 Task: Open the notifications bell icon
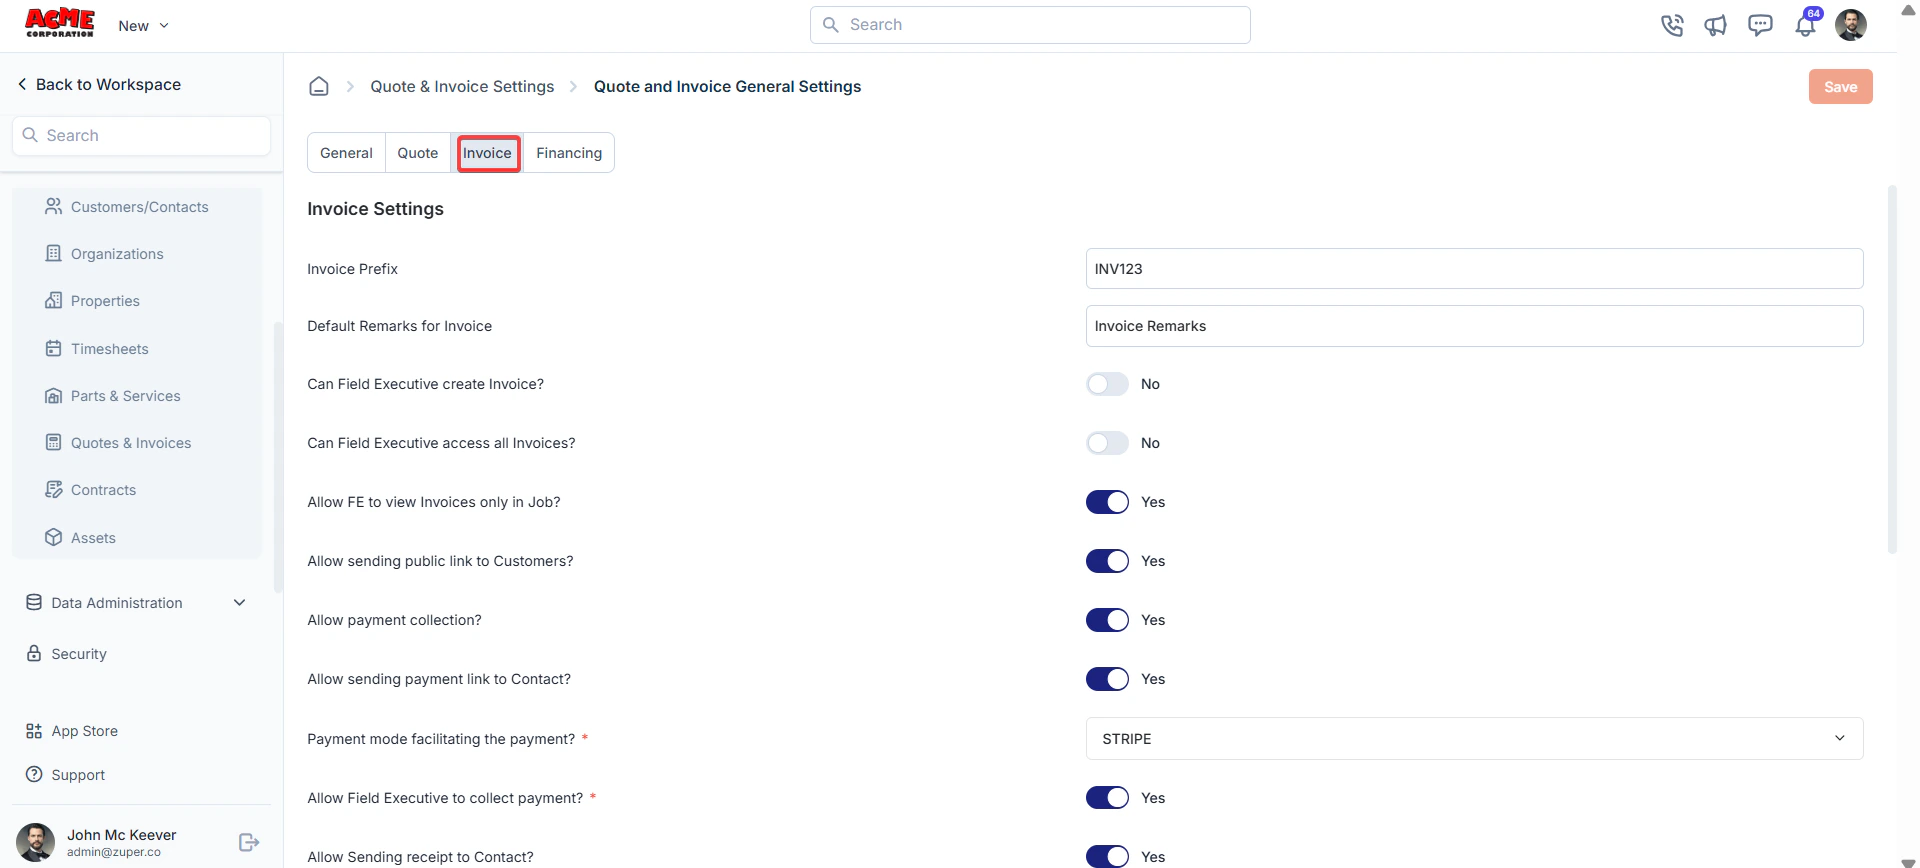point(1806,25)
